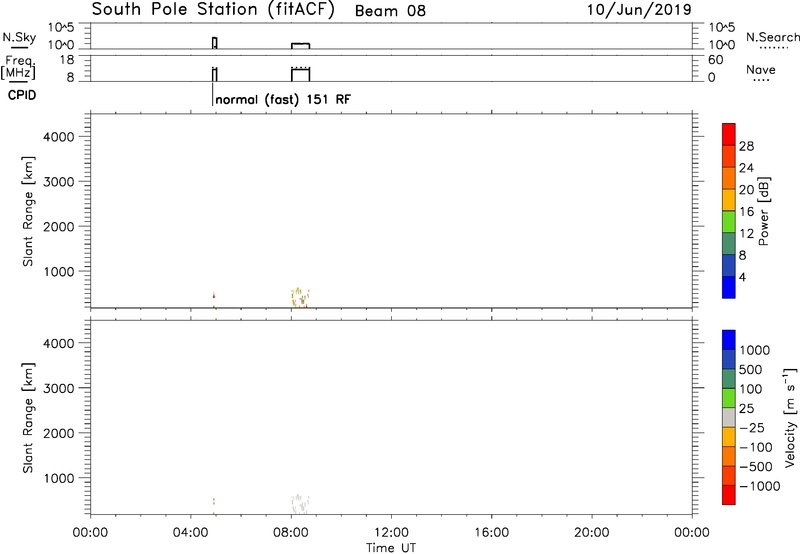Click the "−25" tick on Velocity colorbar

[x=751, y=427]
